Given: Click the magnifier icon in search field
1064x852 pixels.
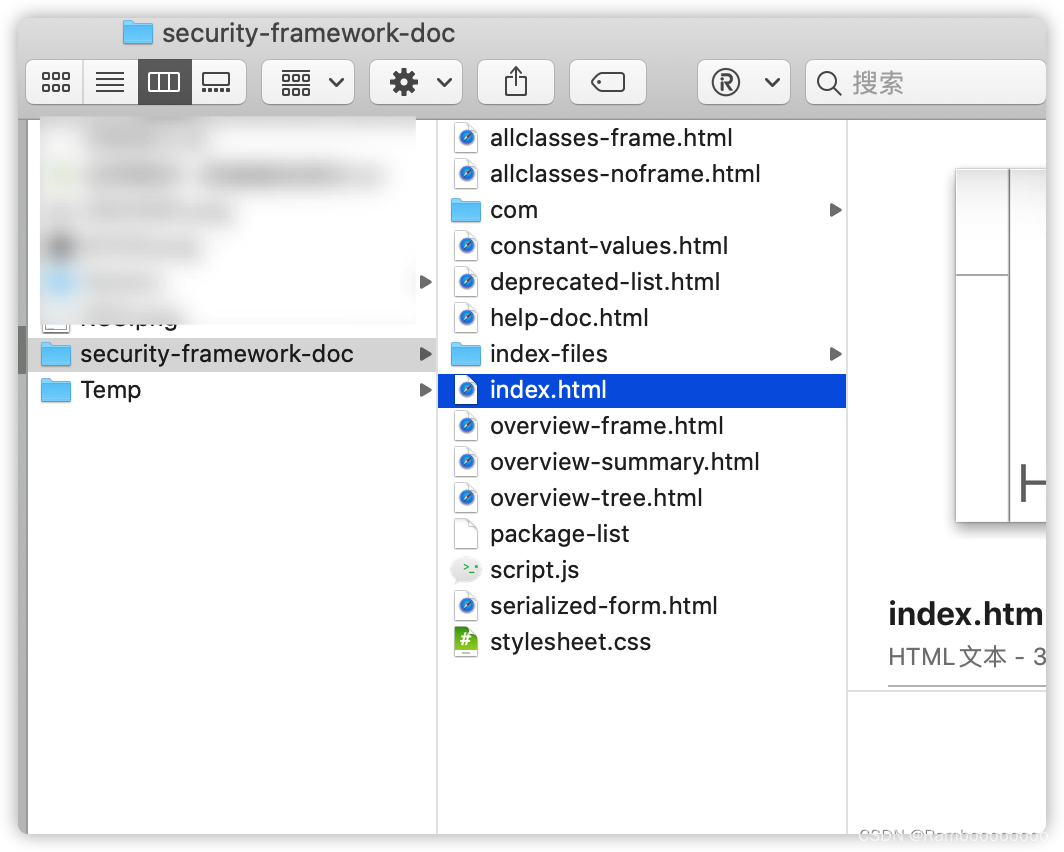Looking at the screenshot, I should (829, 83).
